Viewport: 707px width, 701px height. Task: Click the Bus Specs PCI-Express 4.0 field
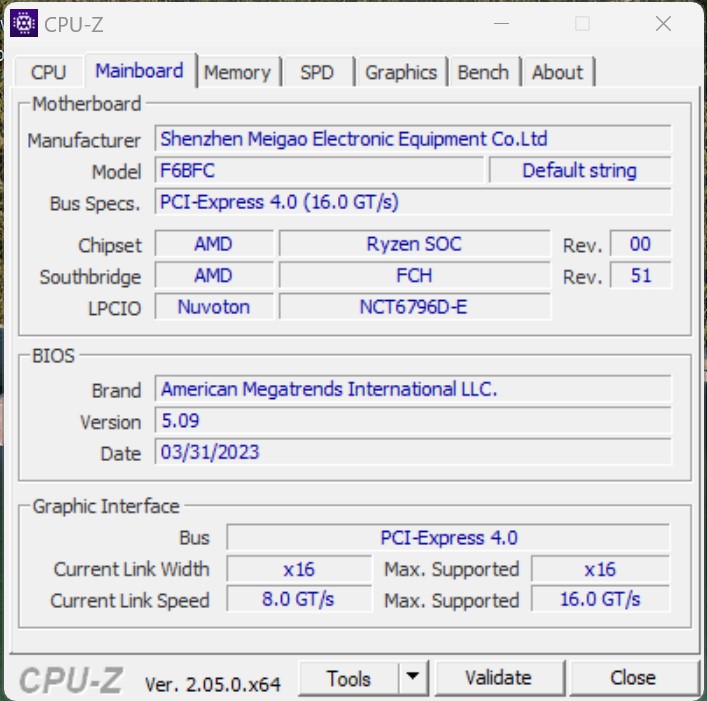pos(412,202)
